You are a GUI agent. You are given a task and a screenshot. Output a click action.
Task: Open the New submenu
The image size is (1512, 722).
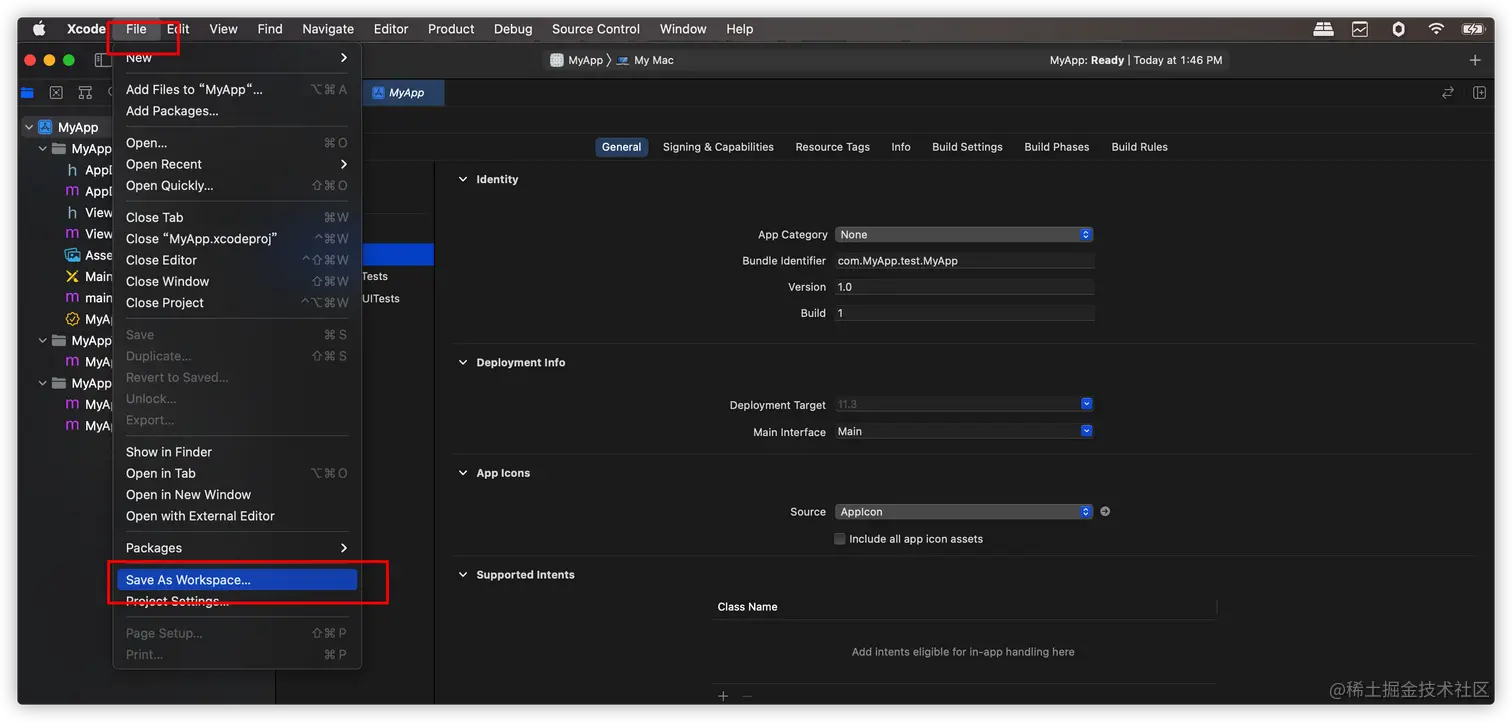pyautogui.click(x=237, y=58)
